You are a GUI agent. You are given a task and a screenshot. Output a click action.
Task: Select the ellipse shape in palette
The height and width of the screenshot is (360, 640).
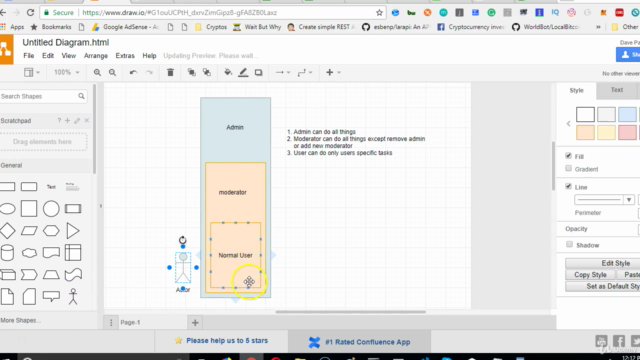coord(7,209)
